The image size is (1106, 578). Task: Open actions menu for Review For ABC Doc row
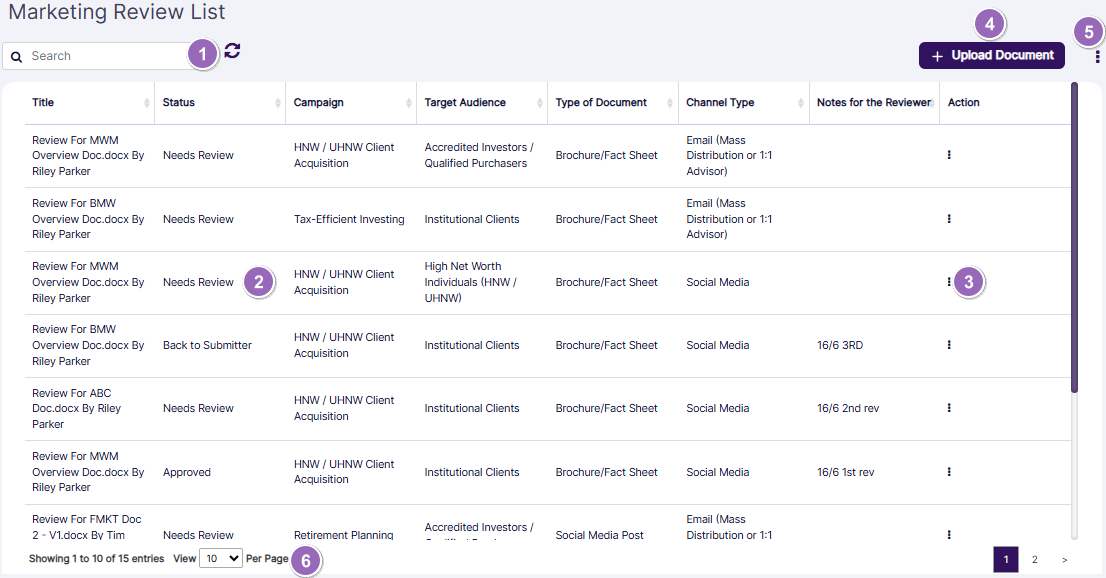(948, 408)
